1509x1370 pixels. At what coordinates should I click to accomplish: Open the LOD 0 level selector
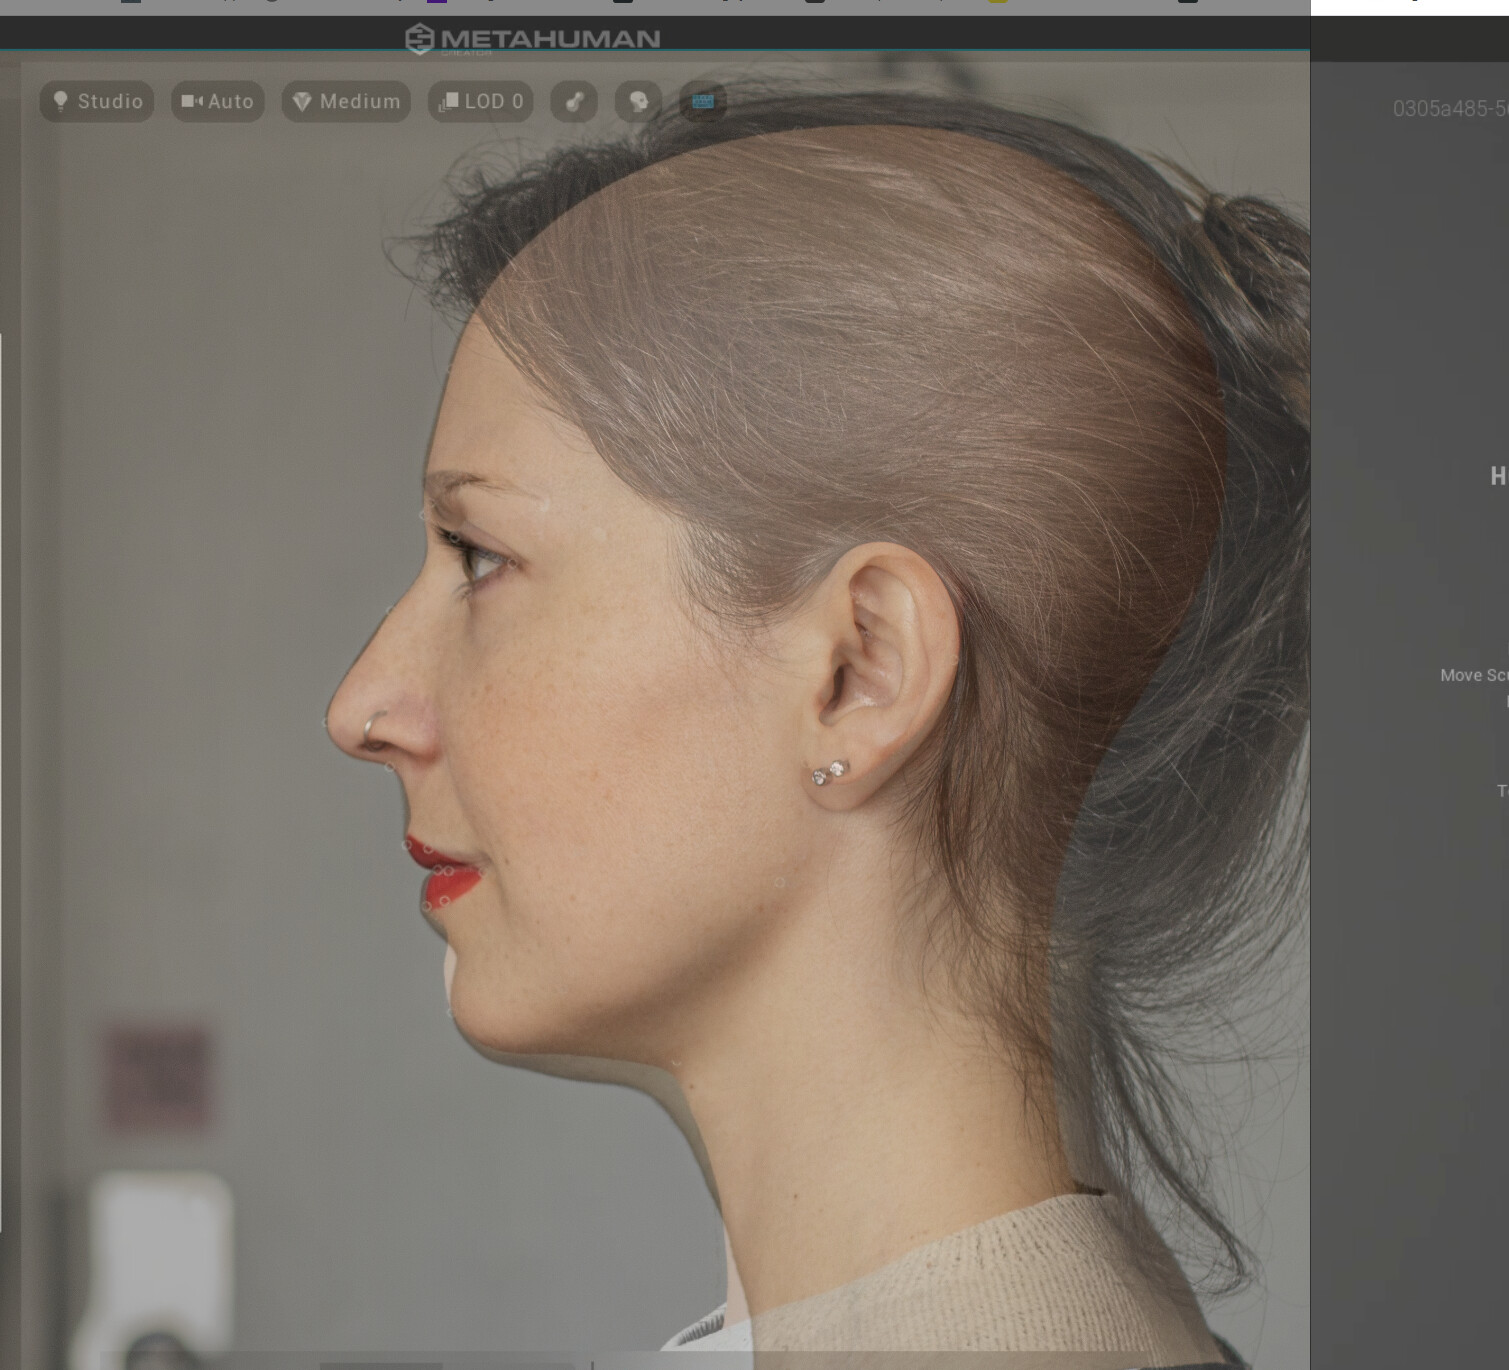[481, 101]
